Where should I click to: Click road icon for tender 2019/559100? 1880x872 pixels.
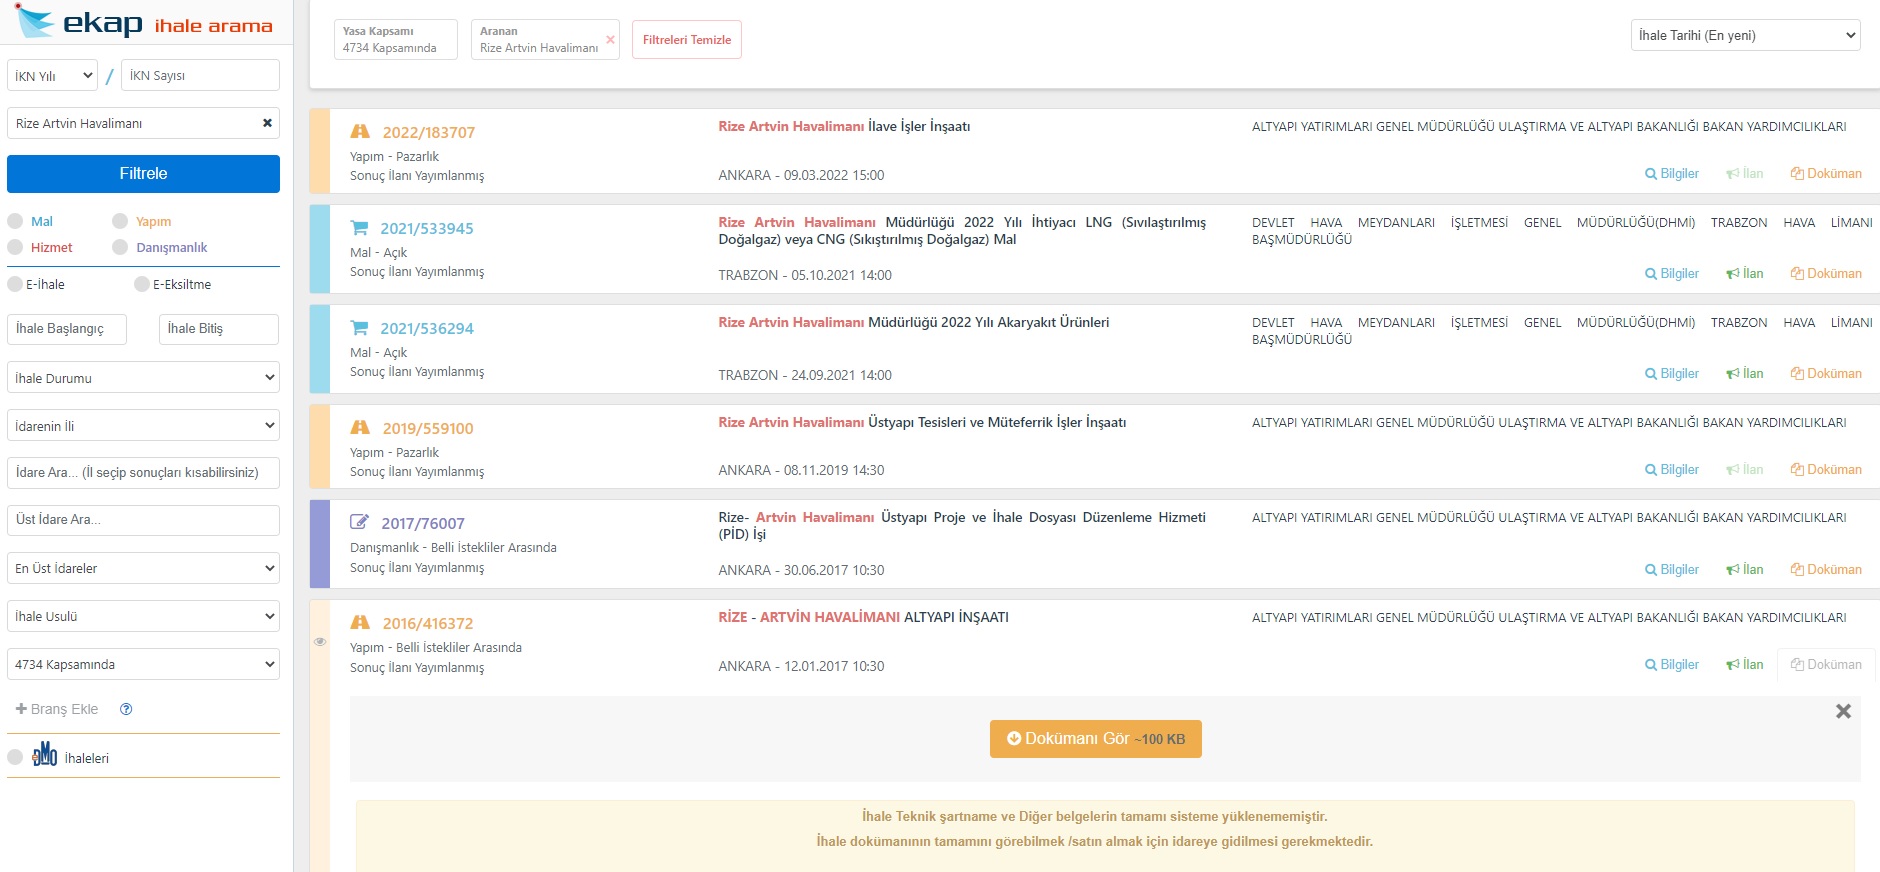[x=360, y=427]
